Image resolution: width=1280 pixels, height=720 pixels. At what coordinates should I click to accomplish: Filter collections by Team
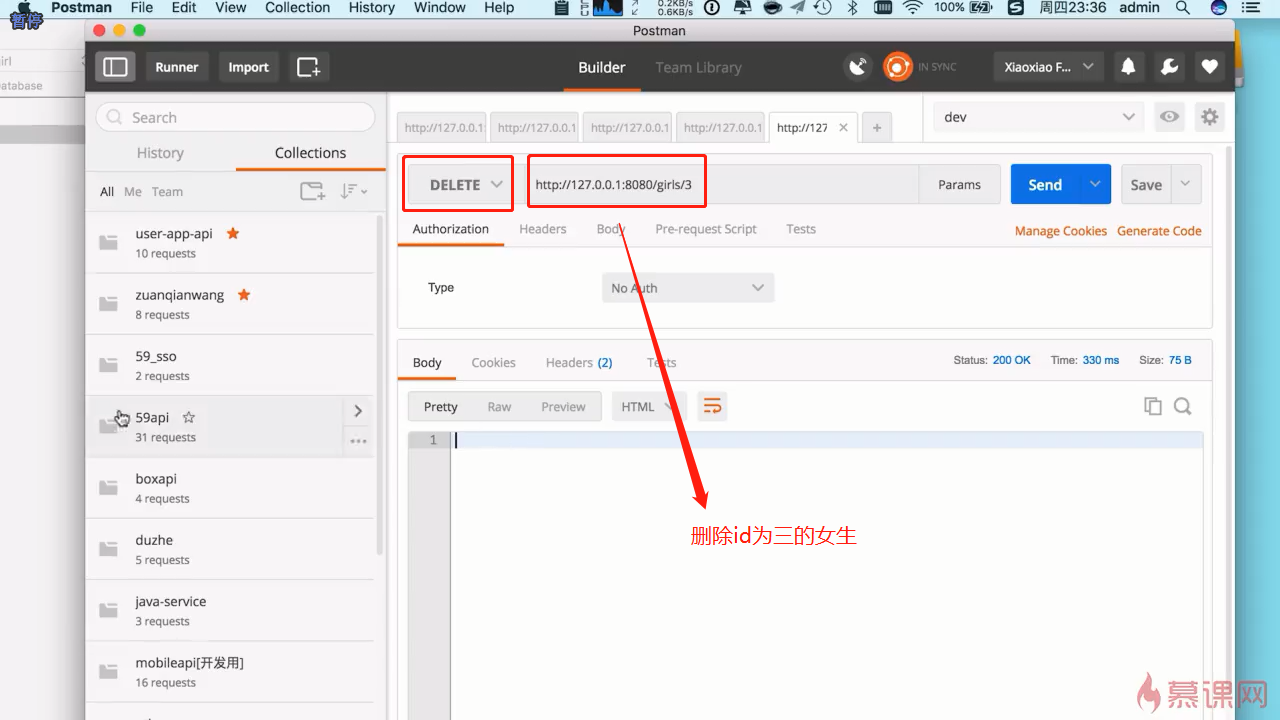[167, 191]
